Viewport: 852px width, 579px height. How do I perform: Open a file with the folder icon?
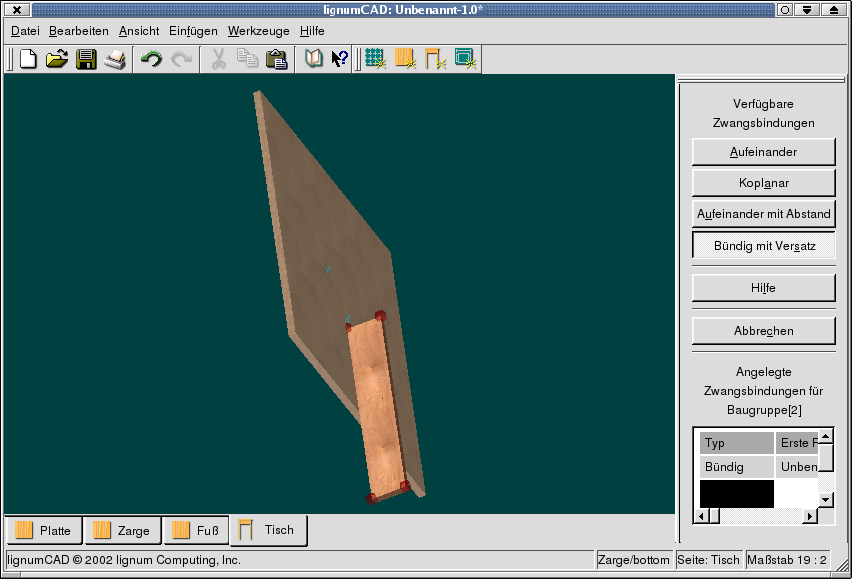[x=57, y=59]
